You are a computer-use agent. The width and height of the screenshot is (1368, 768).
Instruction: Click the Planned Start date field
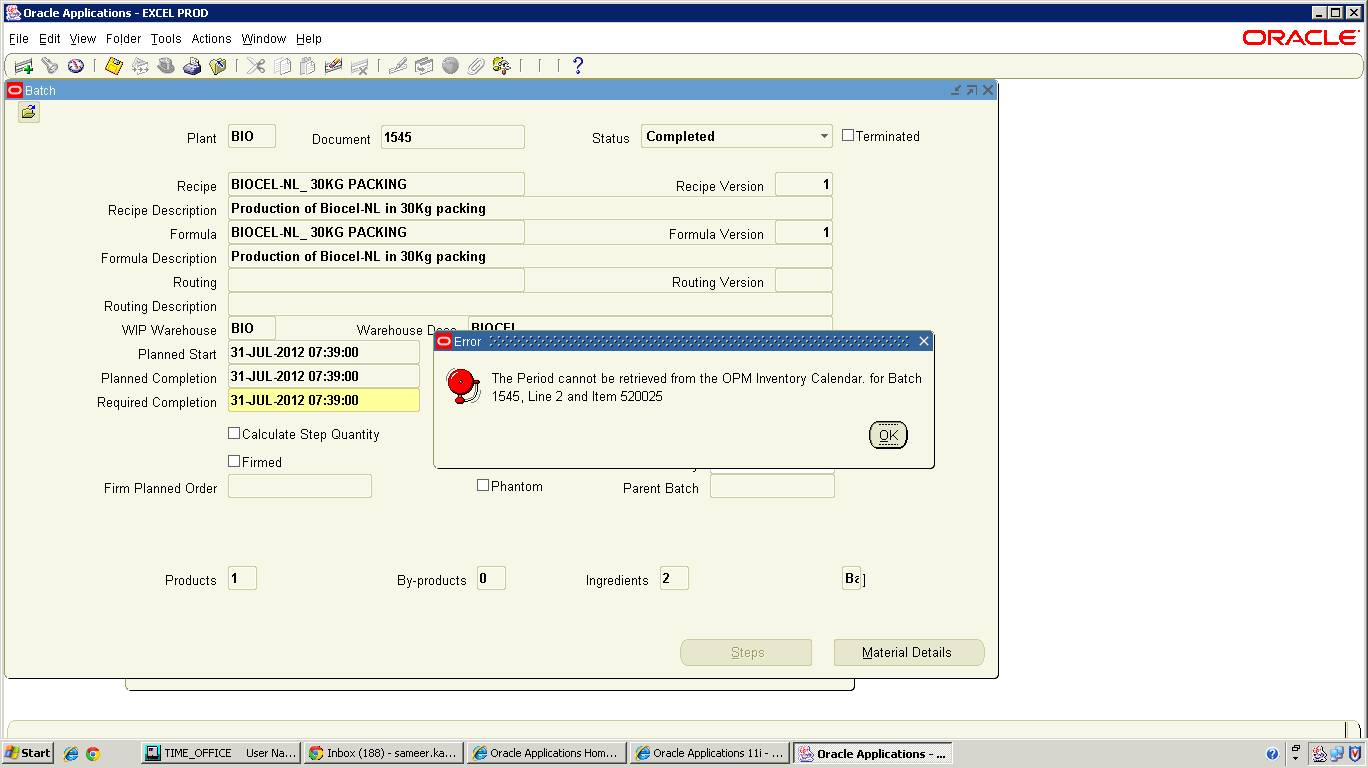pyautogui.click(x=324, y=353)
